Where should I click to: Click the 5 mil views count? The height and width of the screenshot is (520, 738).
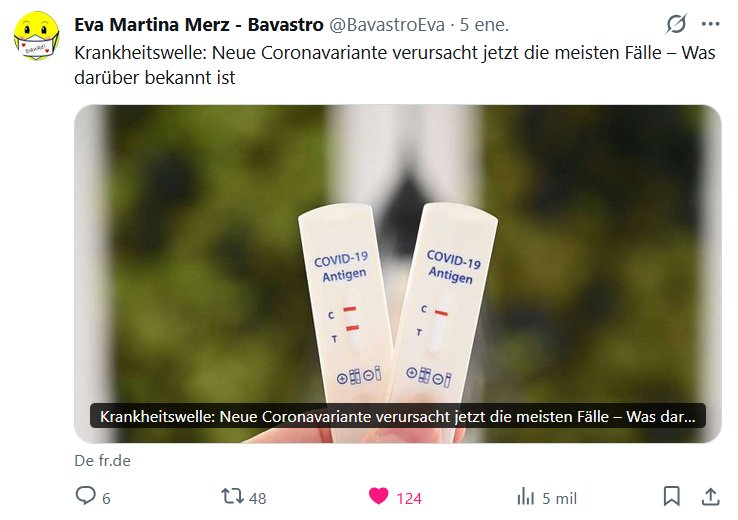coord(559,498)
